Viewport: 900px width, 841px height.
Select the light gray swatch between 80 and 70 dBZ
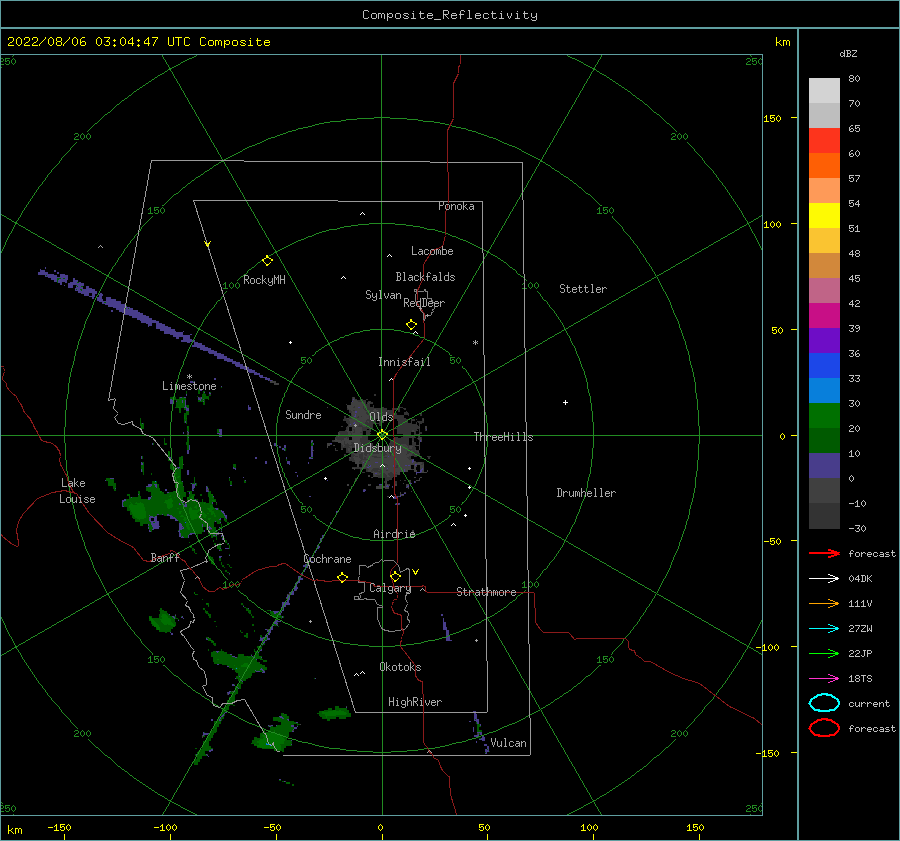[x=824, y=90]
